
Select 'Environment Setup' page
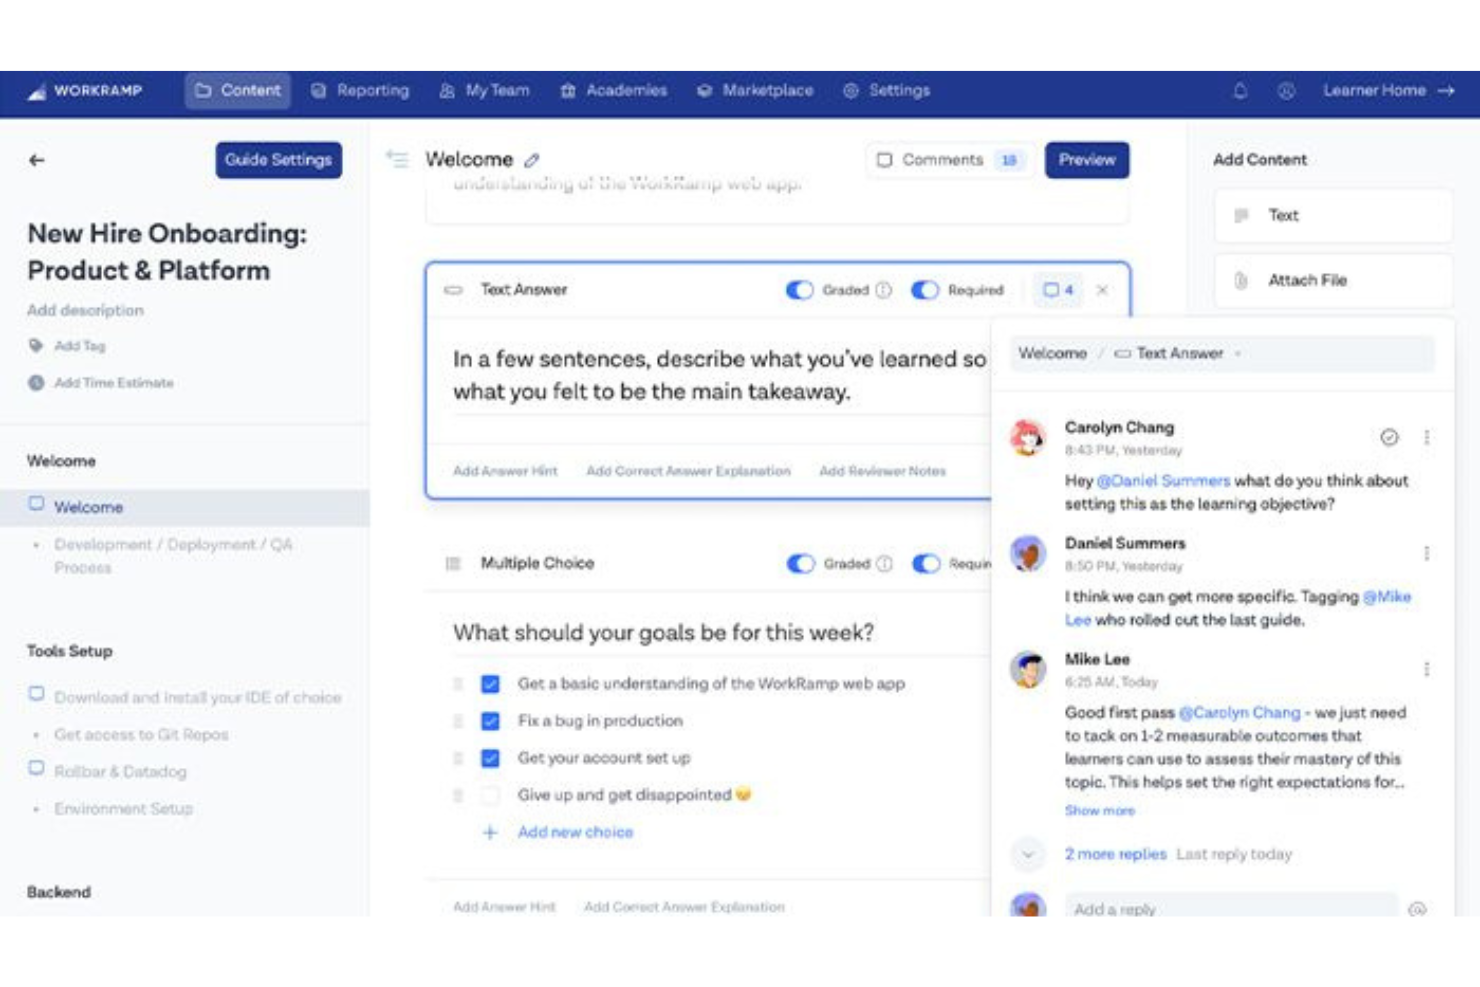(124, 809)
